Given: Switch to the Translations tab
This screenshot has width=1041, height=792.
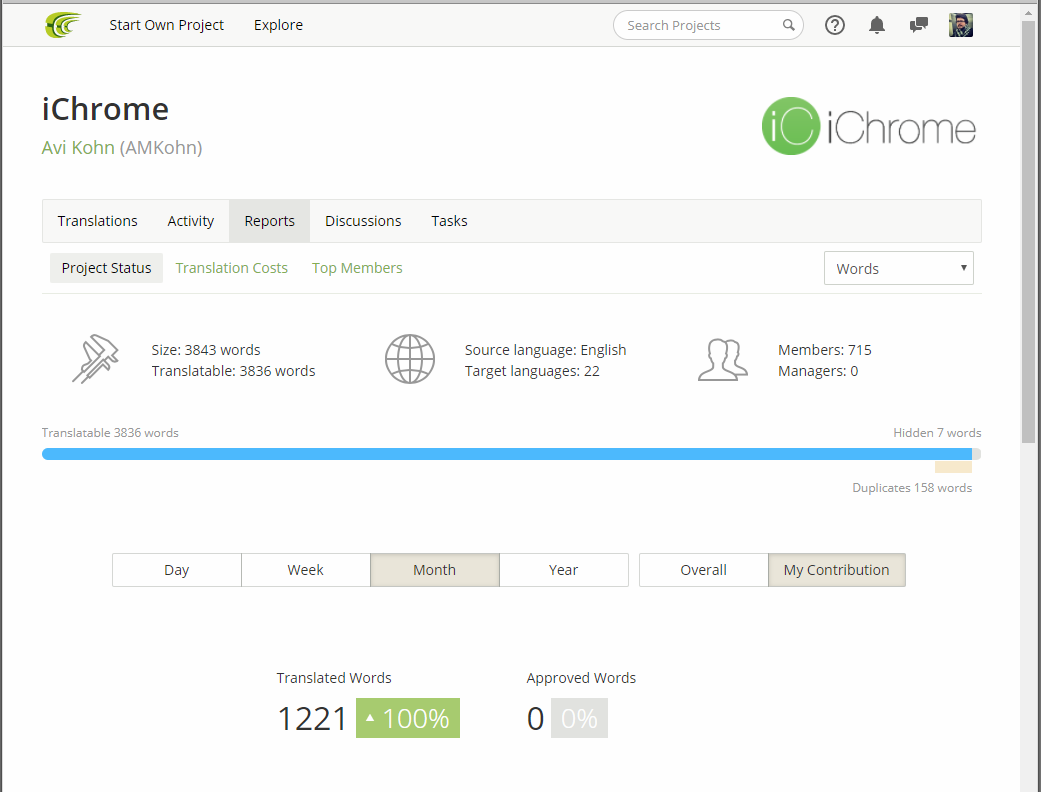Looking at the screenshot, I should pos(97,221).
